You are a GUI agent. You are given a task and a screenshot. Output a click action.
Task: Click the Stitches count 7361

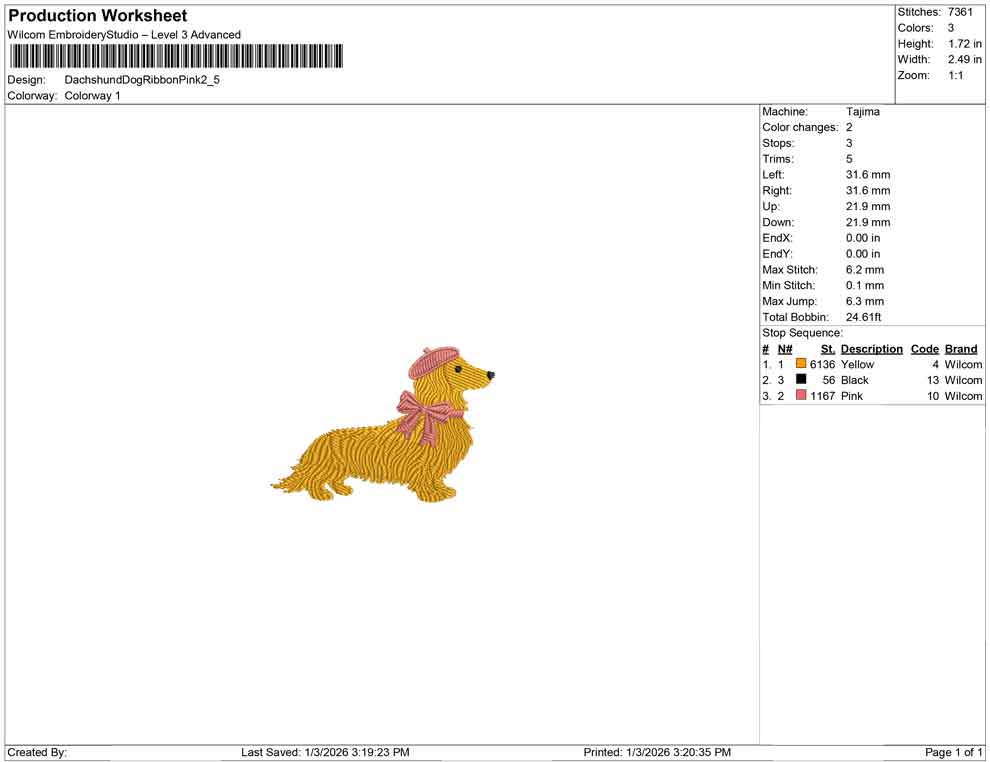pyautogui.click(x=960, y=12)
